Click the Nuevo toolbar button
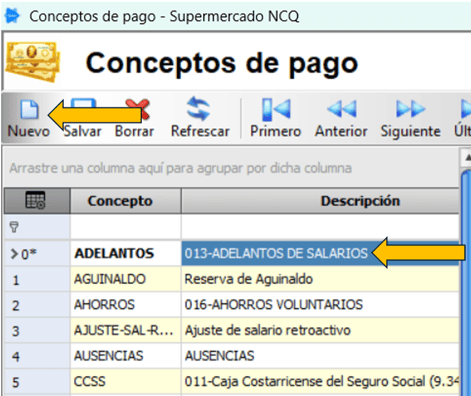Screen dimensions: 471x396 (29, 119)
